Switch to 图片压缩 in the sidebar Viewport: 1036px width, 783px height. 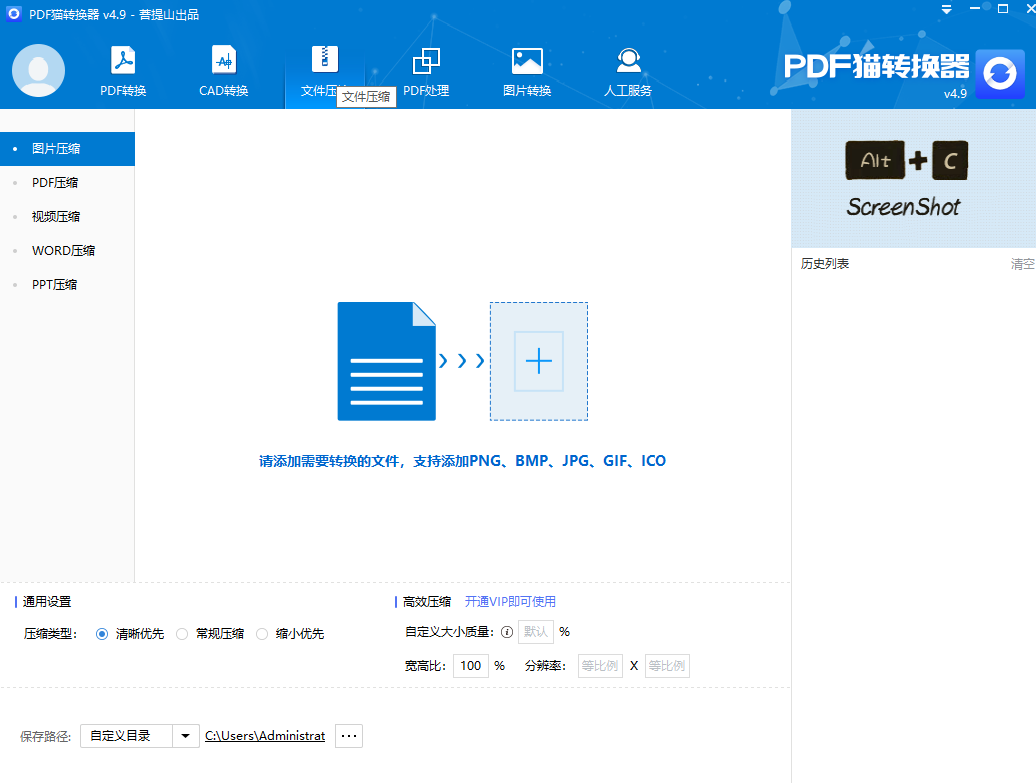coord(67,149)
